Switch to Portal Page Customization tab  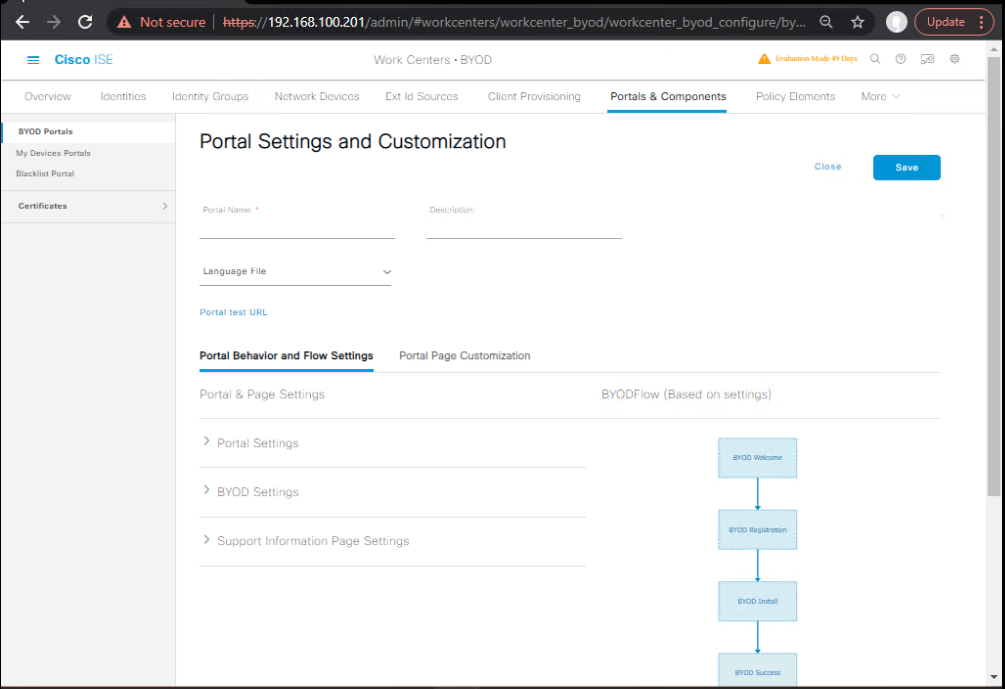click(465, 356)
